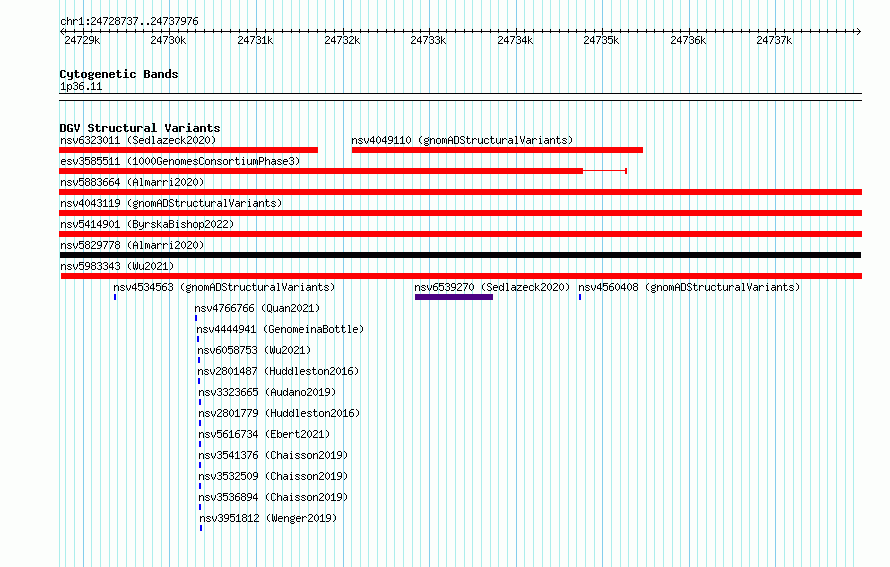Click the chr1:24728737..24737976 coordinates text
Screen dimensions: 890x567
pyautogui.click(x=129, y=21)
